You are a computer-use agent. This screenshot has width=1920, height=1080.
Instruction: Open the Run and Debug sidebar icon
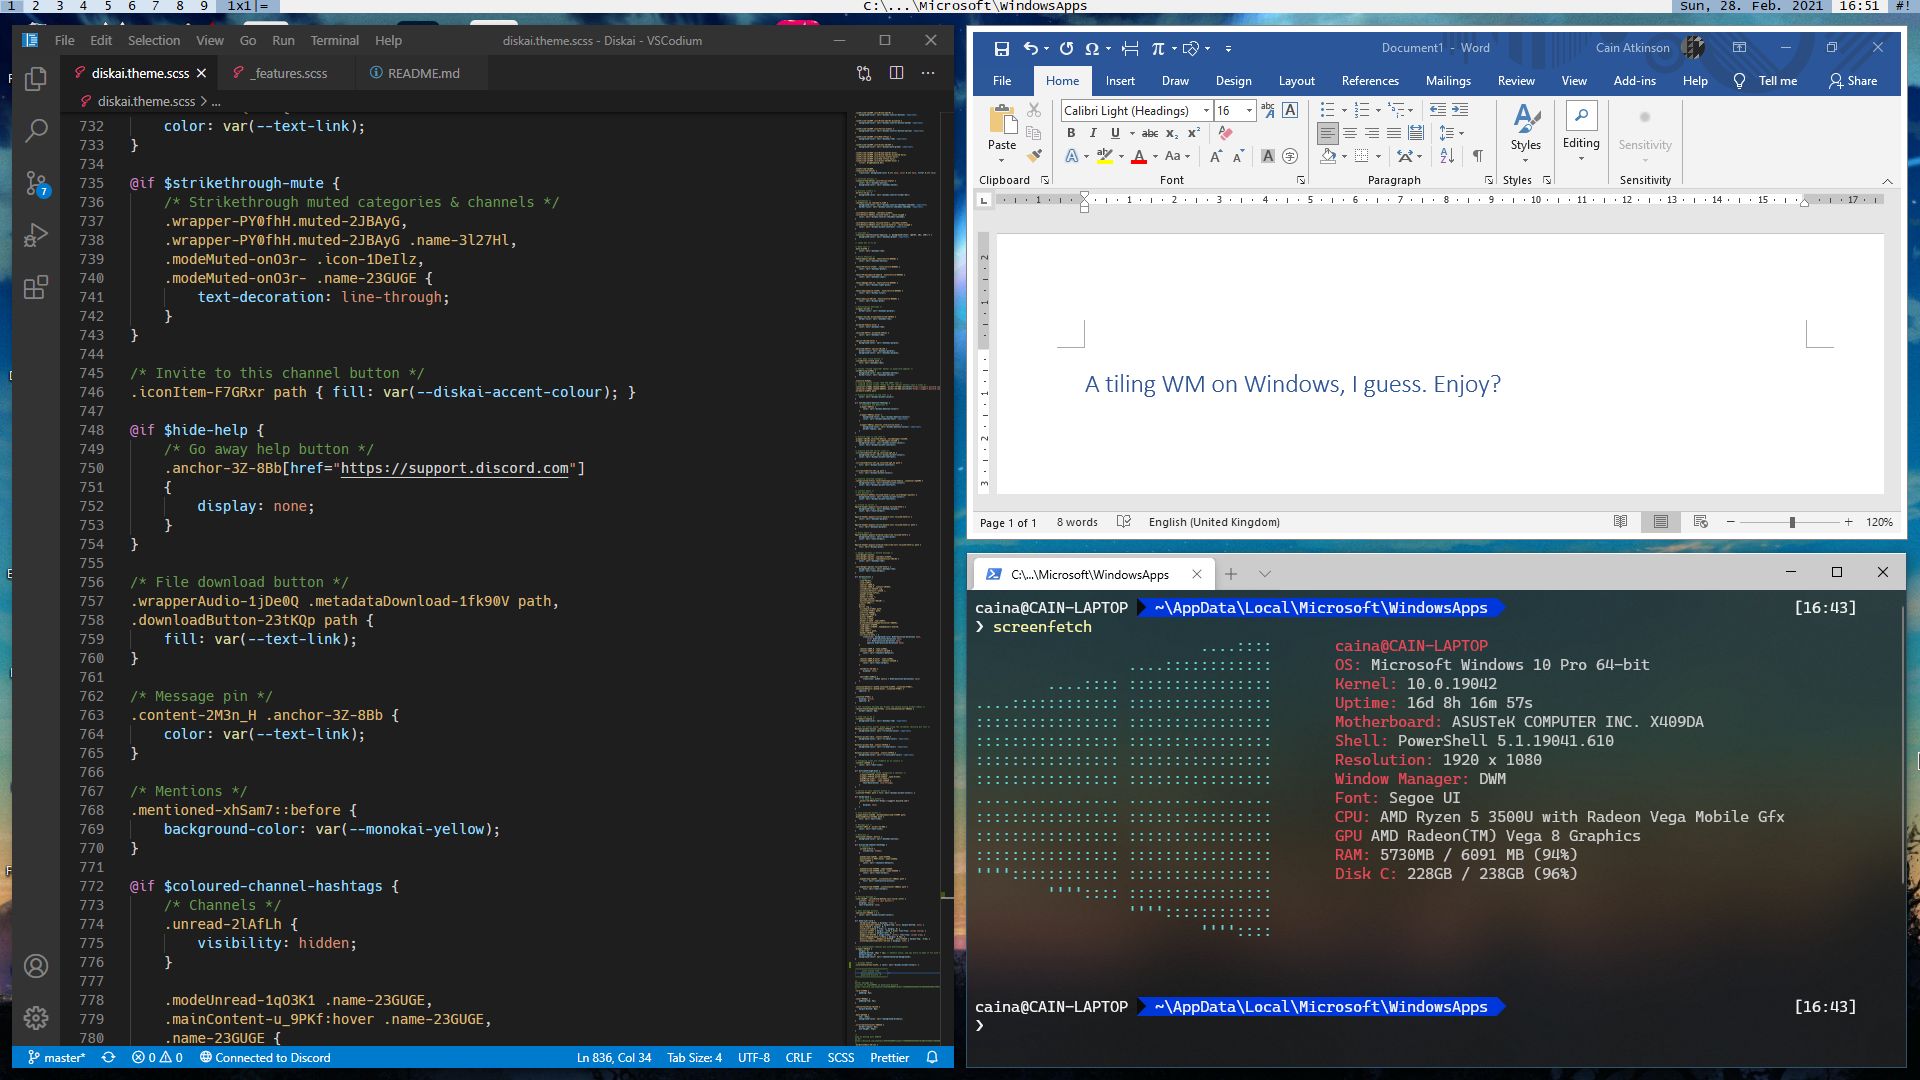(x=35, y=234)
